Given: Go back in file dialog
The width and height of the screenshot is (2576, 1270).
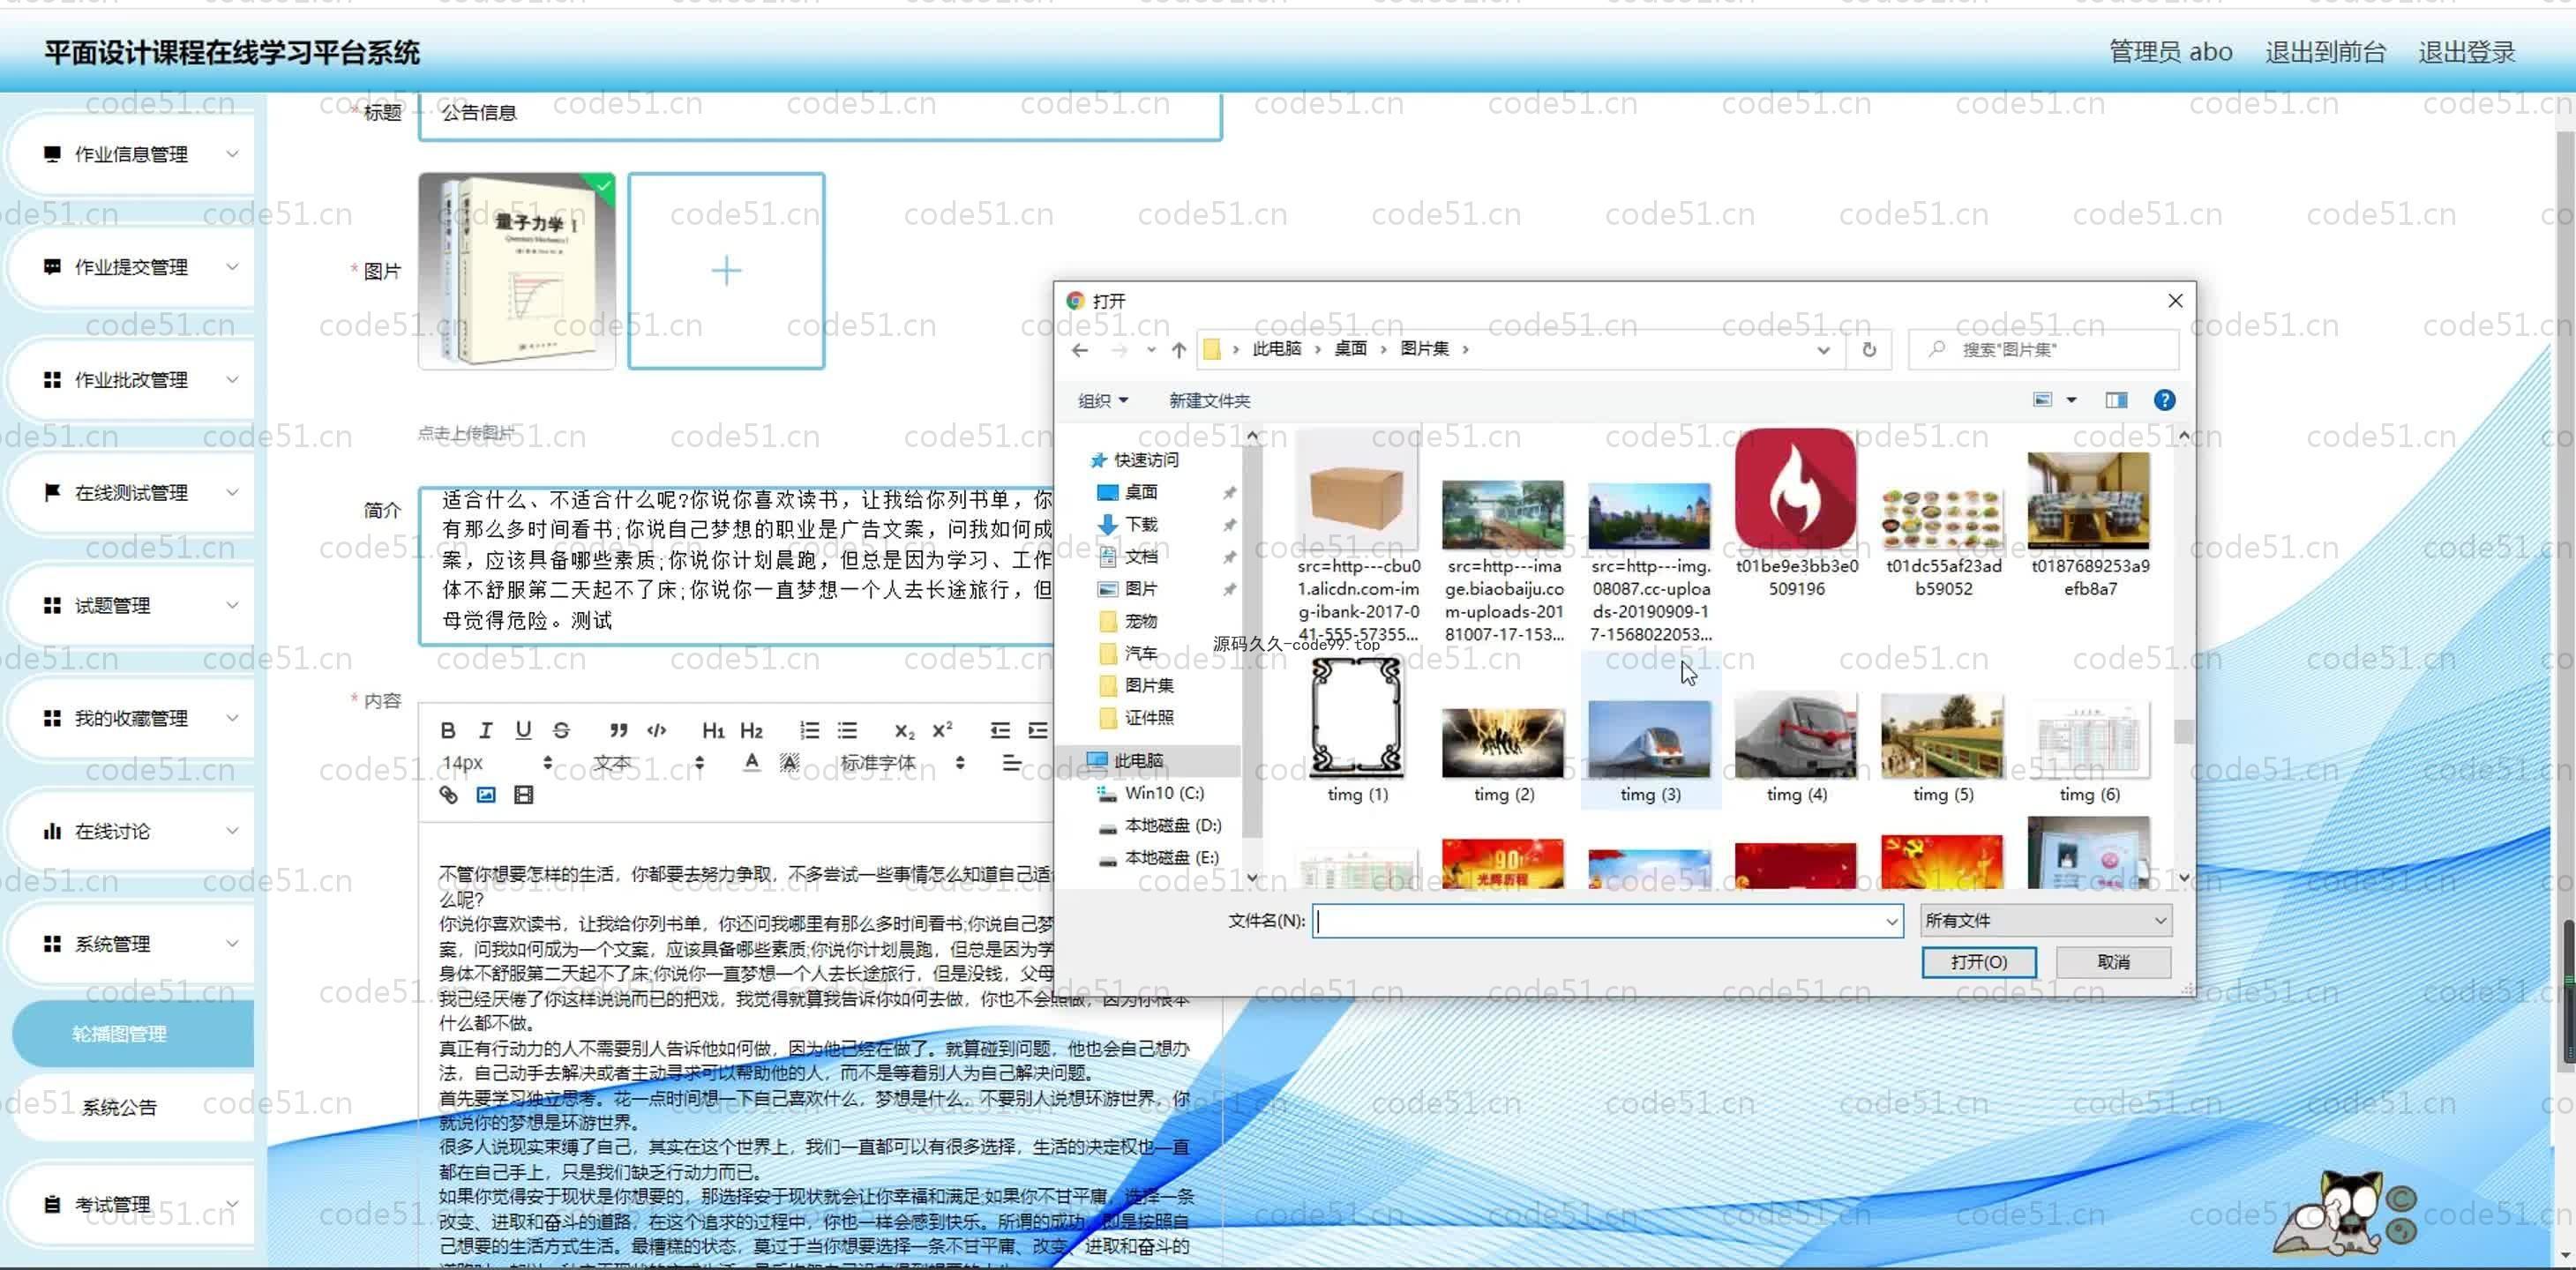Looking at the screenshot, I should coord(1080,350).
